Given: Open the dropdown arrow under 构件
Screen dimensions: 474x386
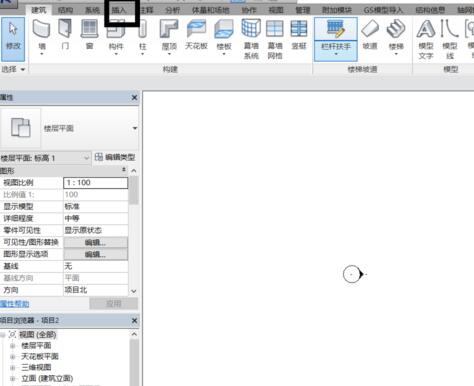Looking at the screenshot, I should coord(116,54).
